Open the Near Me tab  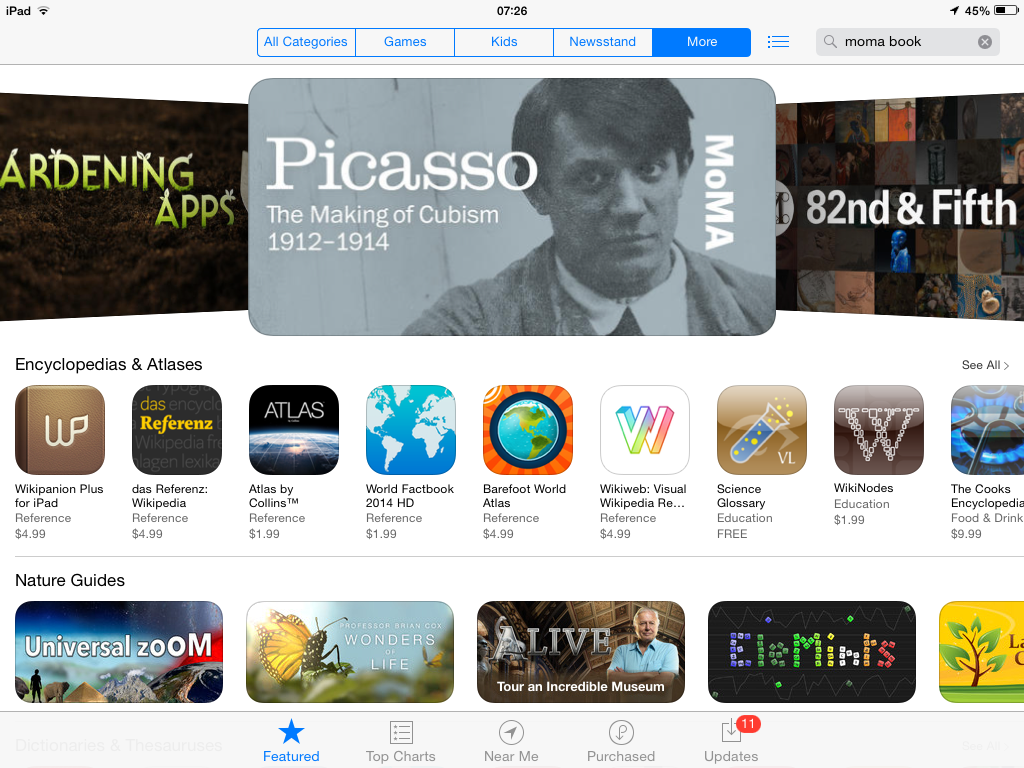point(511,742)
